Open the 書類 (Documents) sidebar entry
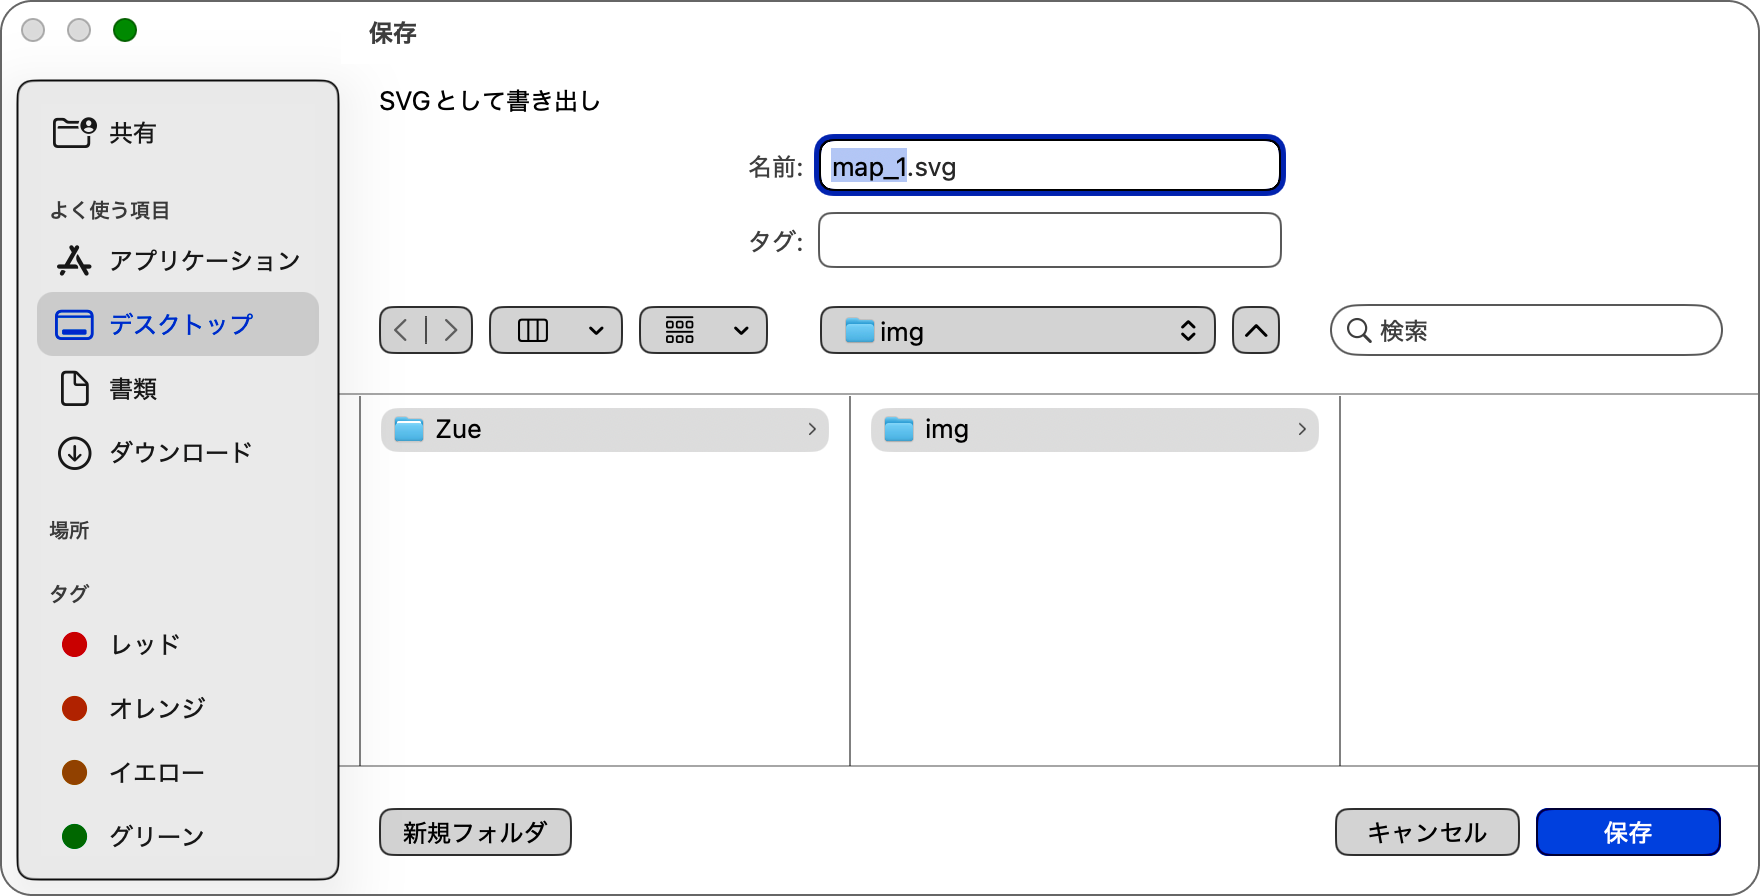This screenshot has height=896, width=1760. 134,389
